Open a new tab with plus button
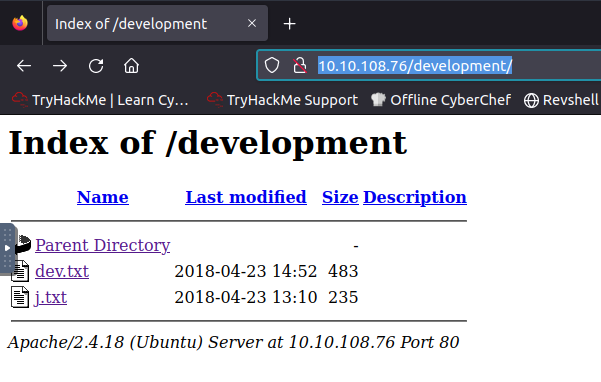Image resolution: width=601 pixels, height=382 pixels. [289, 24]
